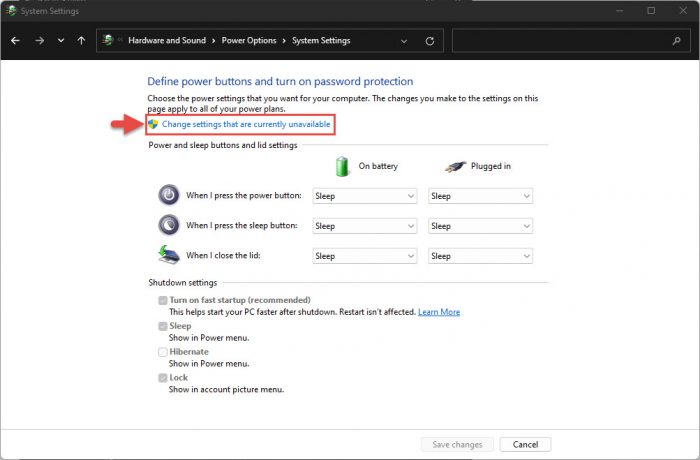Open recent locations dropdown chevron
Viewport: 700px width, 460px height.
pyautogui.click(x=61, y=41)
